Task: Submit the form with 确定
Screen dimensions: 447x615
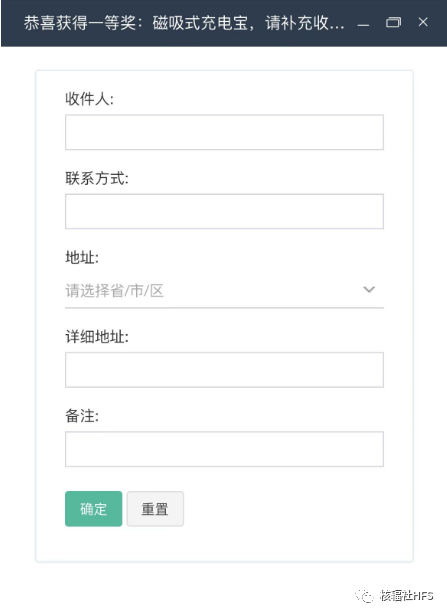Action: tap(93, 509)
